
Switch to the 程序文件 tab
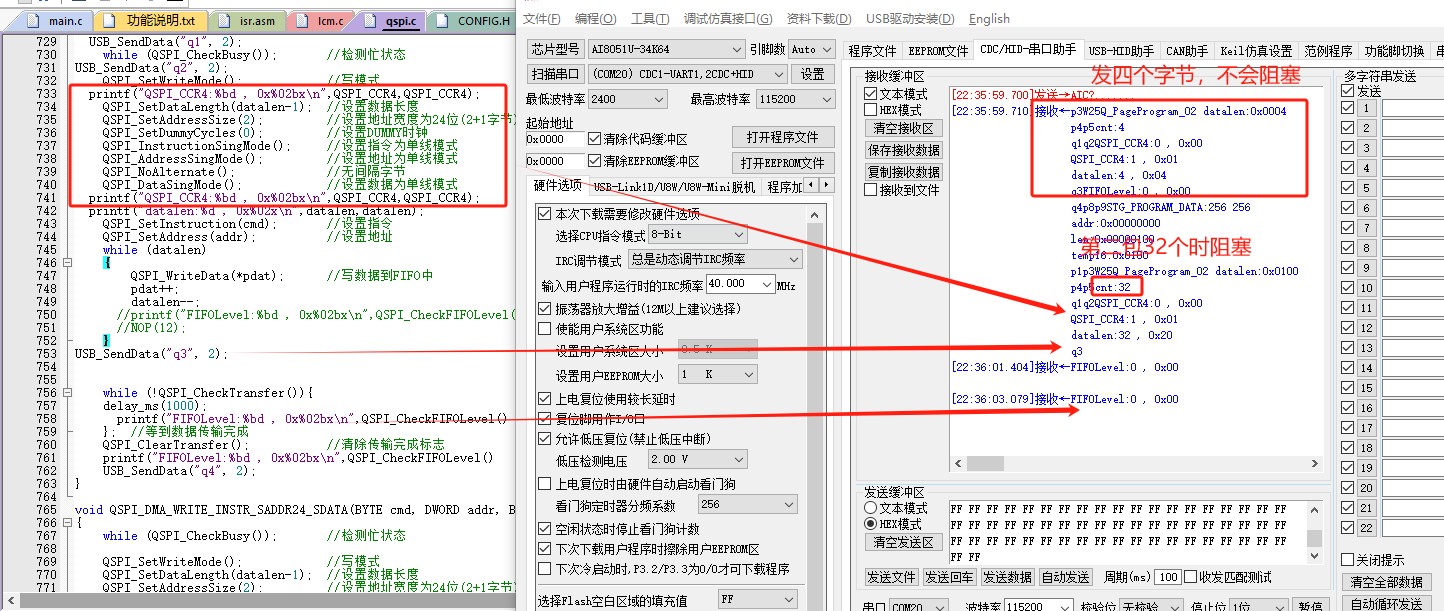pos(873,51)
